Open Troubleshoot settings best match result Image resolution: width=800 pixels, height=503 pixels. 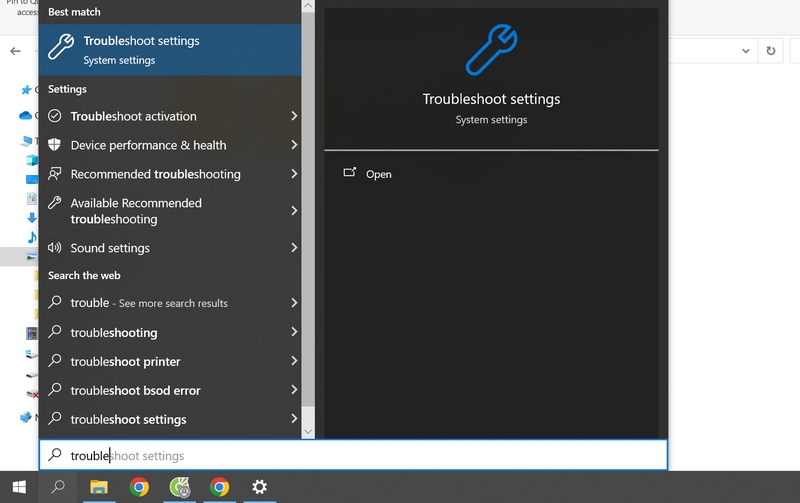click(x=170, y=50)
